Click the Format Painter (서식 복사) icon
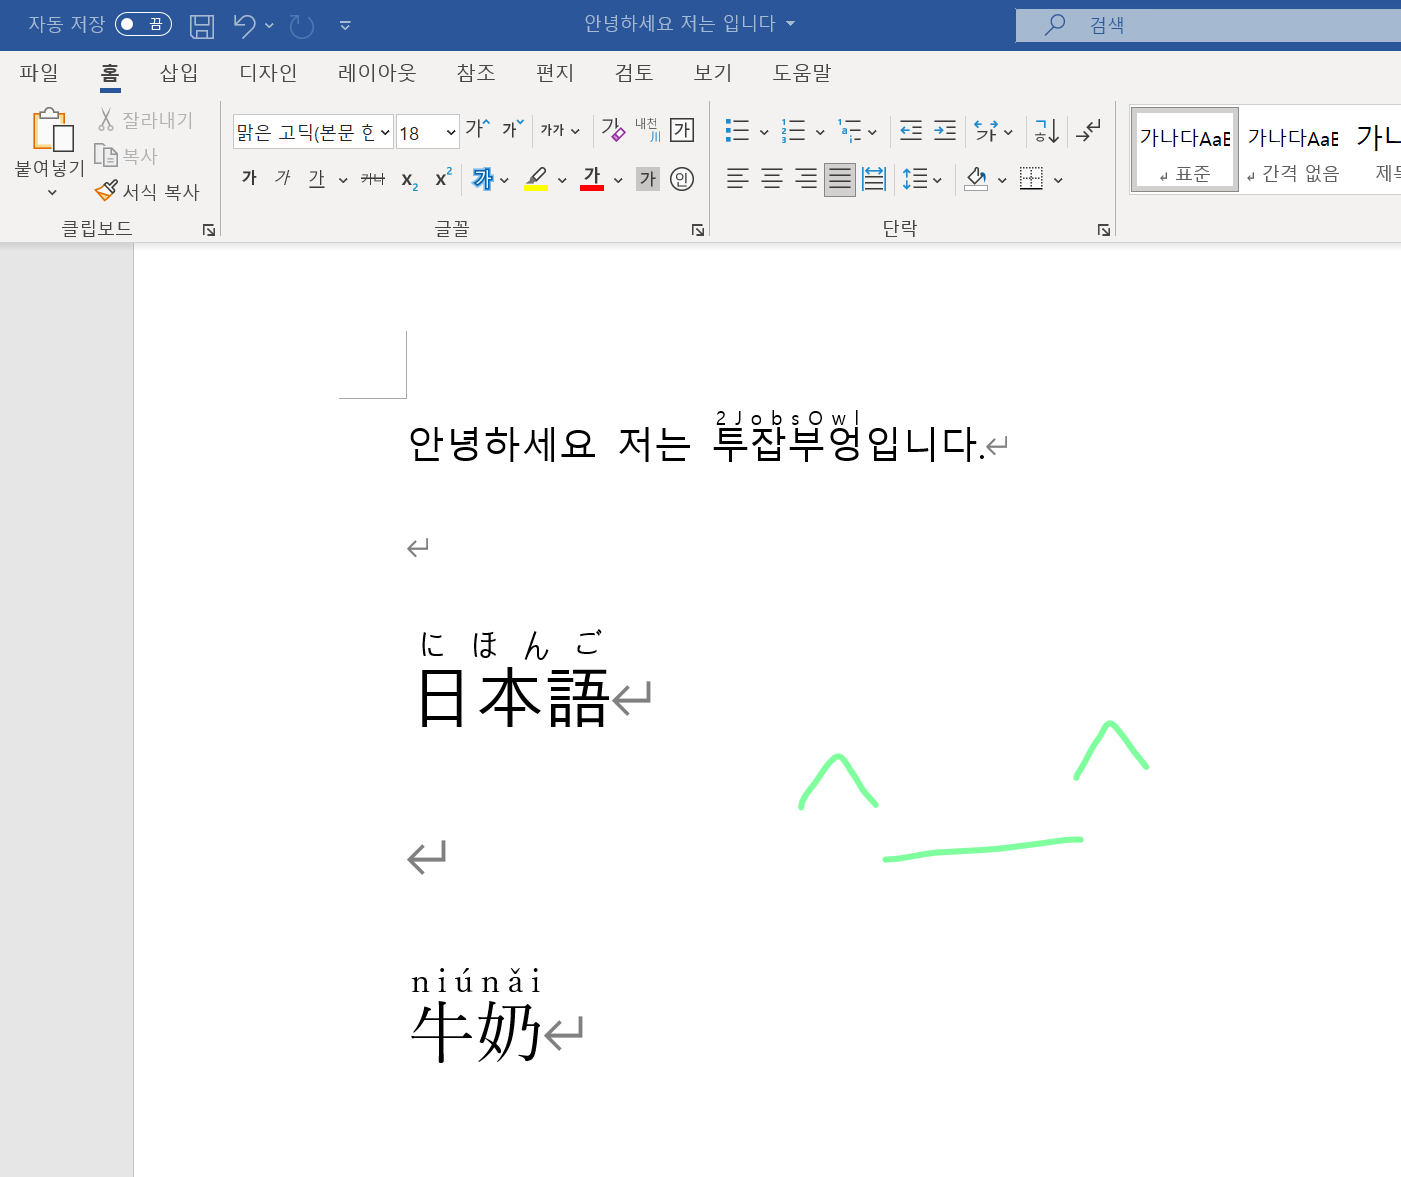 (x=106, y=191)
